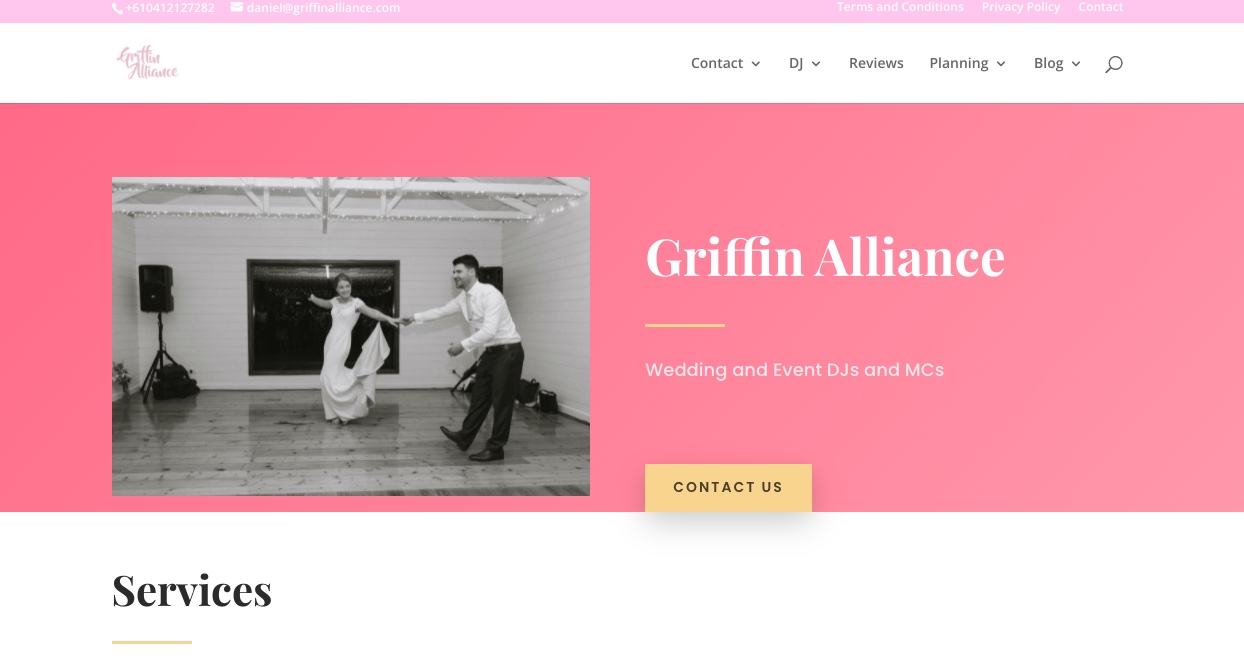Screen dimensions: 1244x666
Task: Open the Planning menu item
Action: point(959,63)
